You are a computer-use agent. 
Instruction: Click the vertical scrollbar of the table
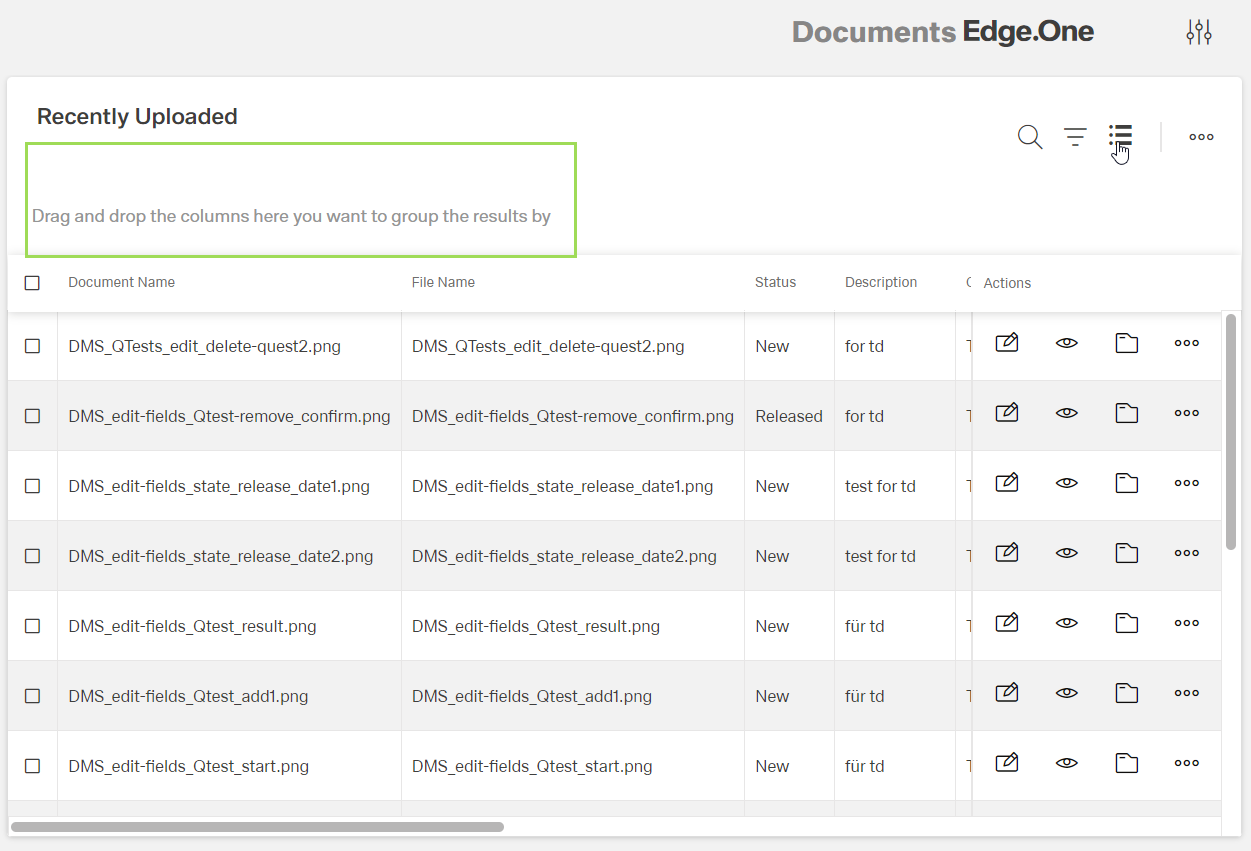[1231, 430]
